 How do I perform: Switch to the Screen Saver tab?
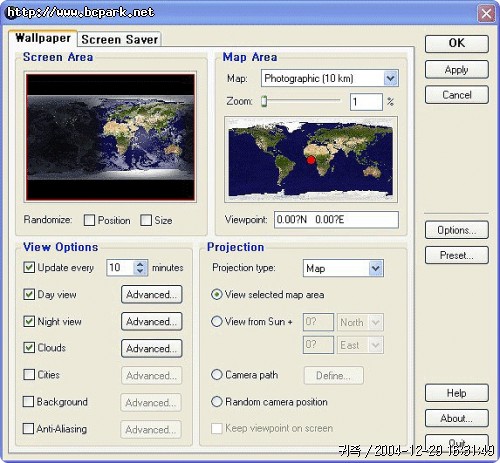point(119,39)
